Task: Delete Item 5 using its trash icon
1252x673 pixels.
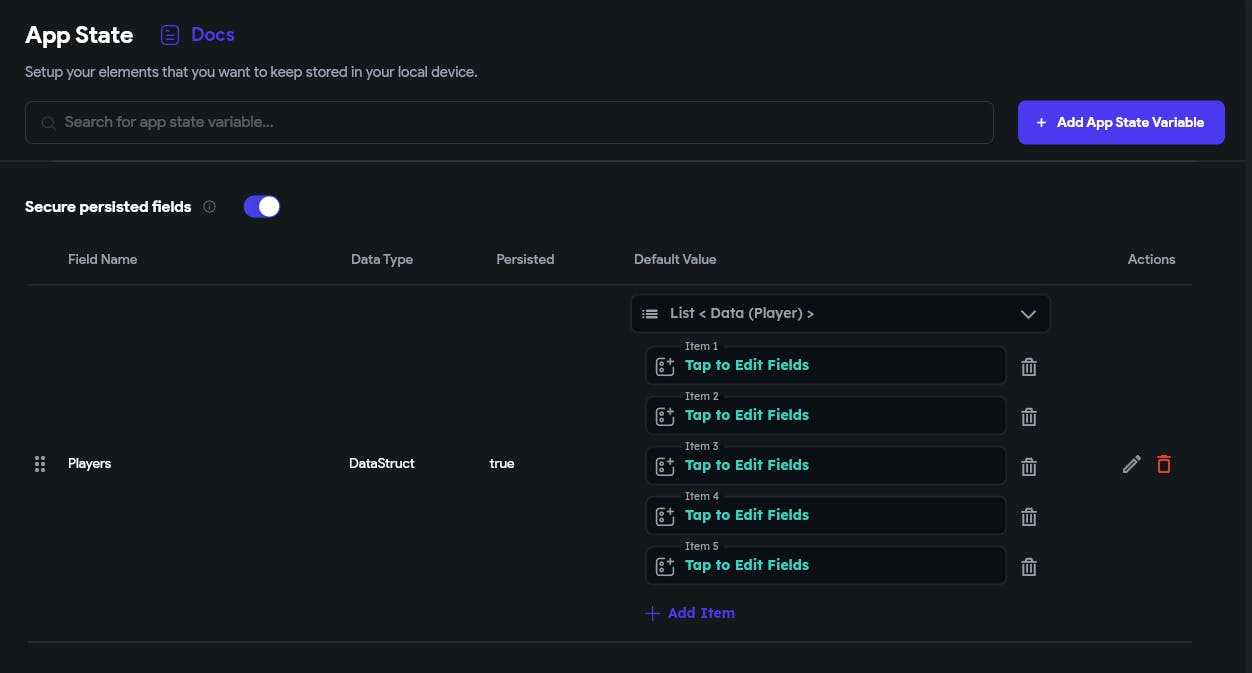Action: (x=1028, y=567)
